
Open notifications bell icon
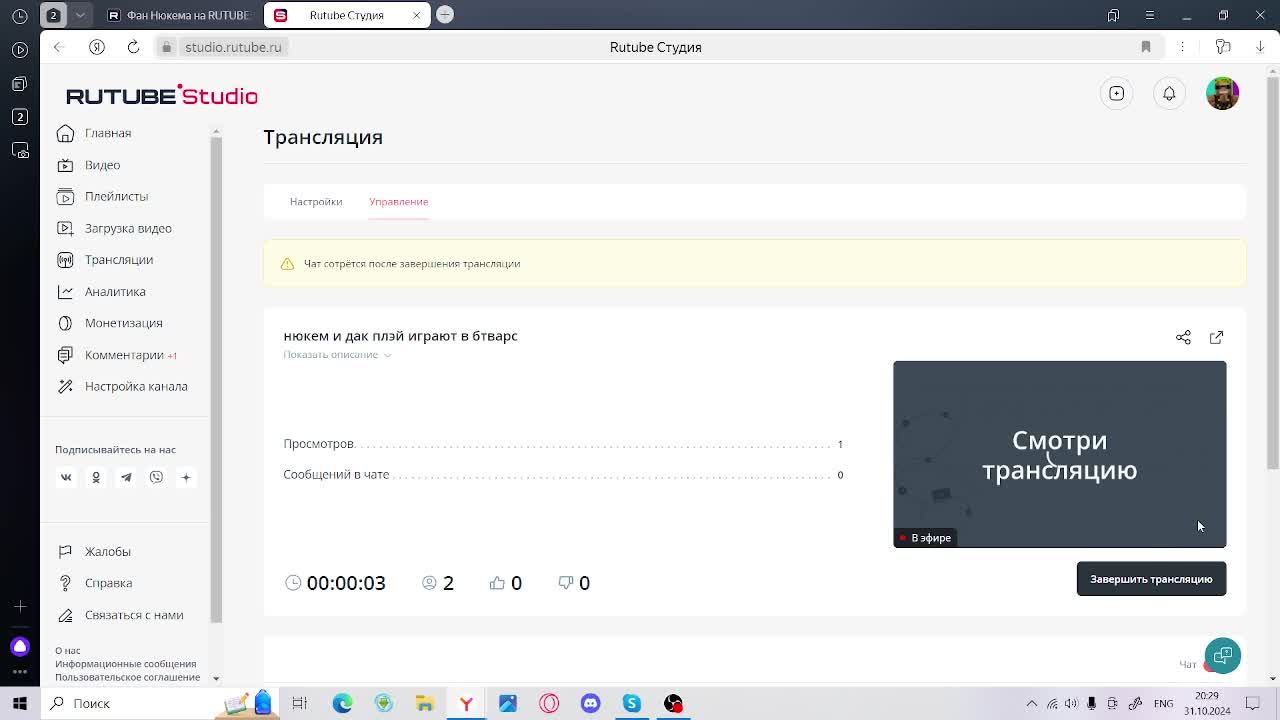point(1169,93)
